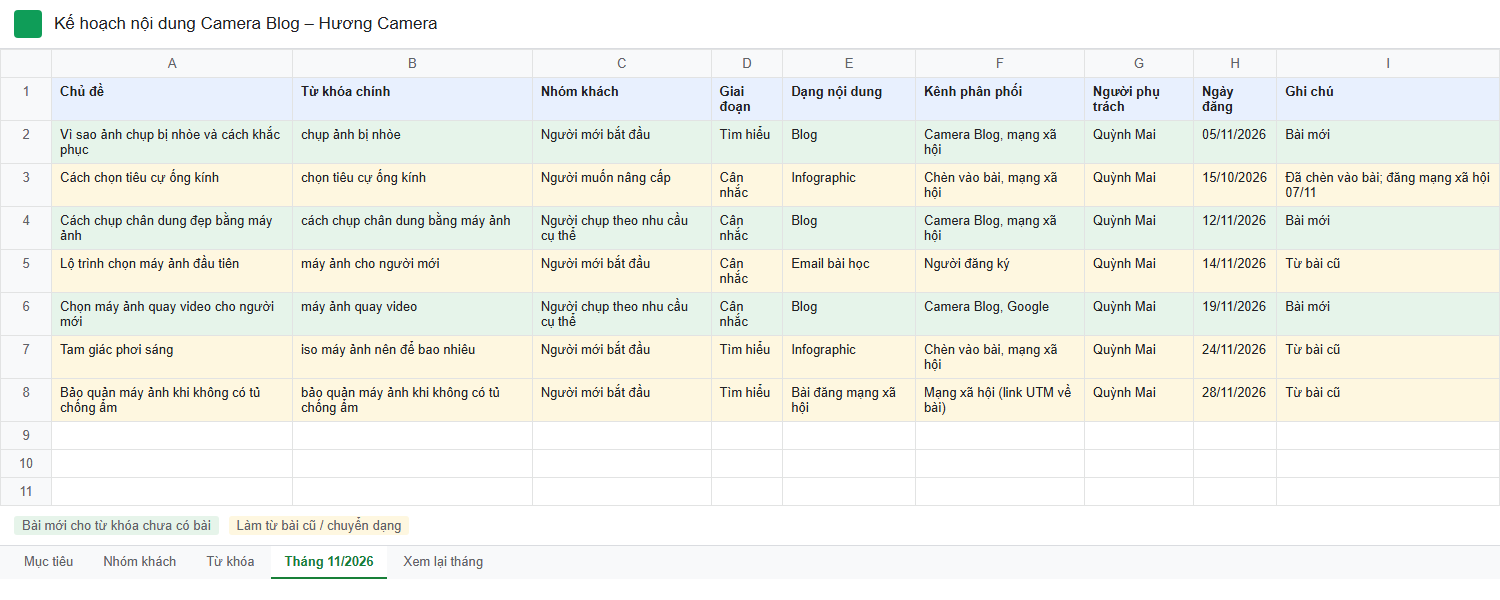Select note cell Đã chèn vào bài
This screenshot has height=600, width=1500.
(x=1388, y=185)
